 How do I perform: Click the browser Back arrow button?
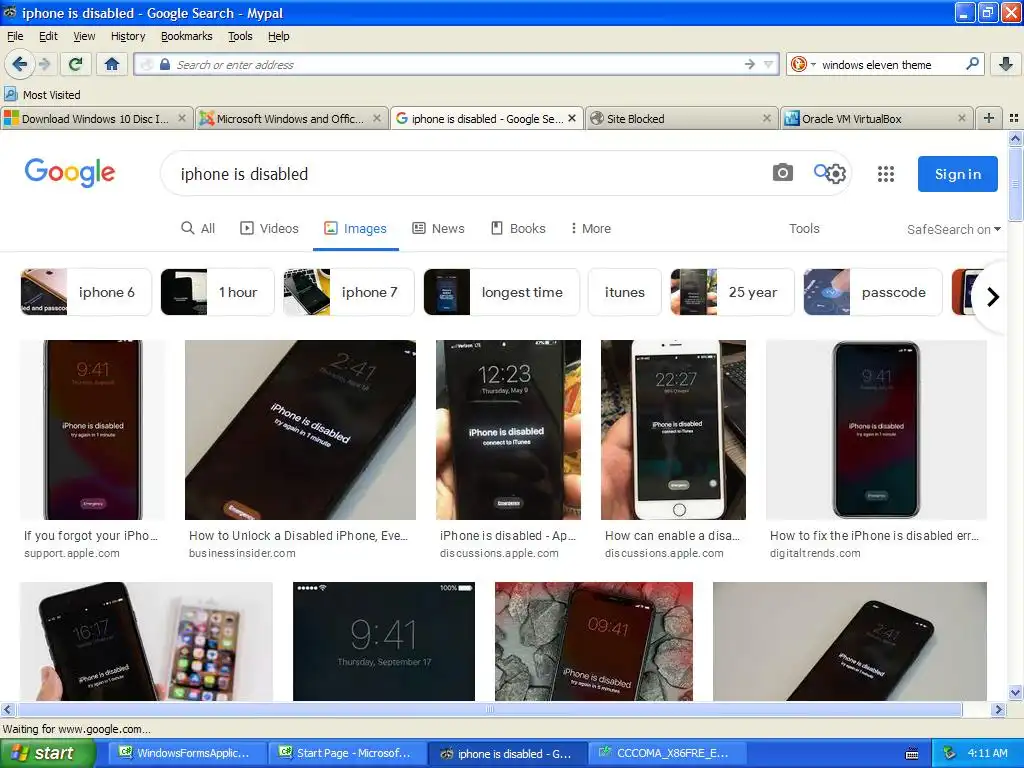coord(20,64)
